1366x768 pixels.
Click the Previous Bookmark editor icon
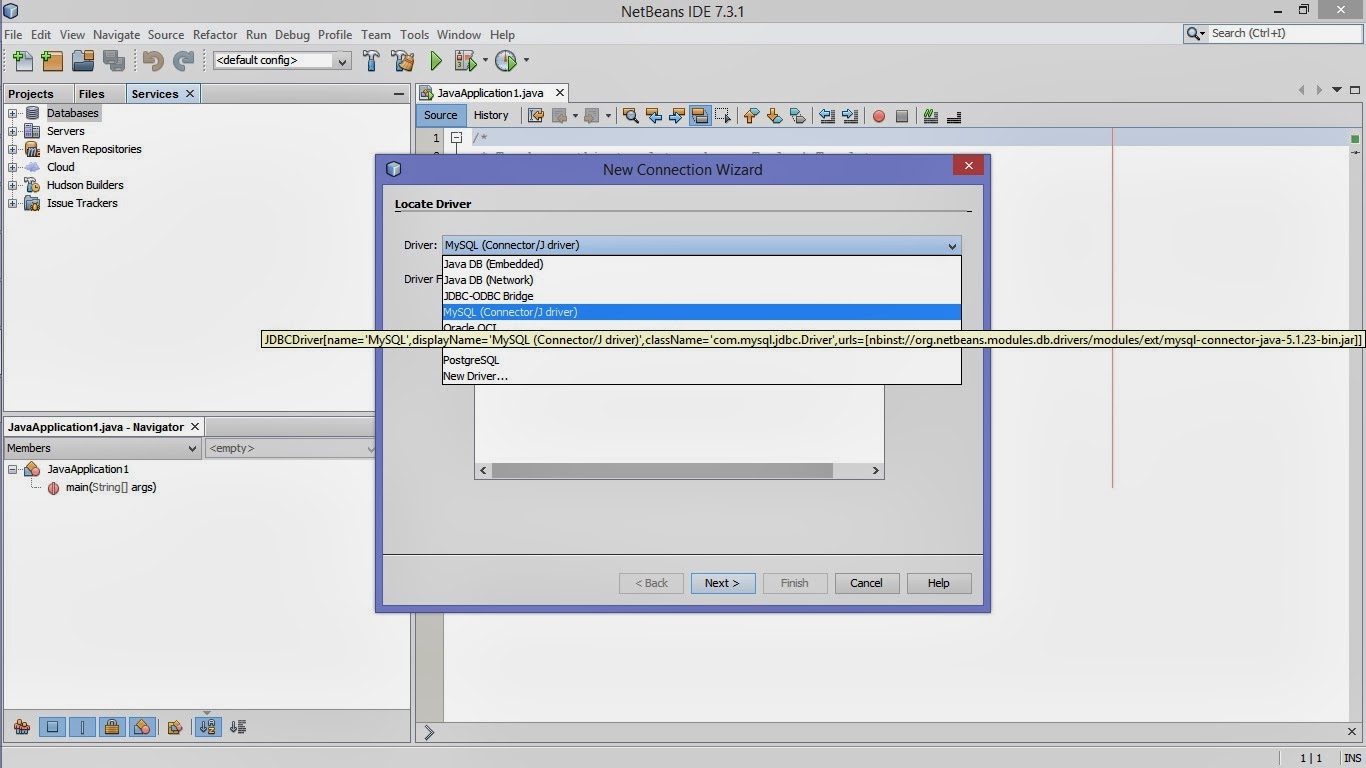coord(752,116)
